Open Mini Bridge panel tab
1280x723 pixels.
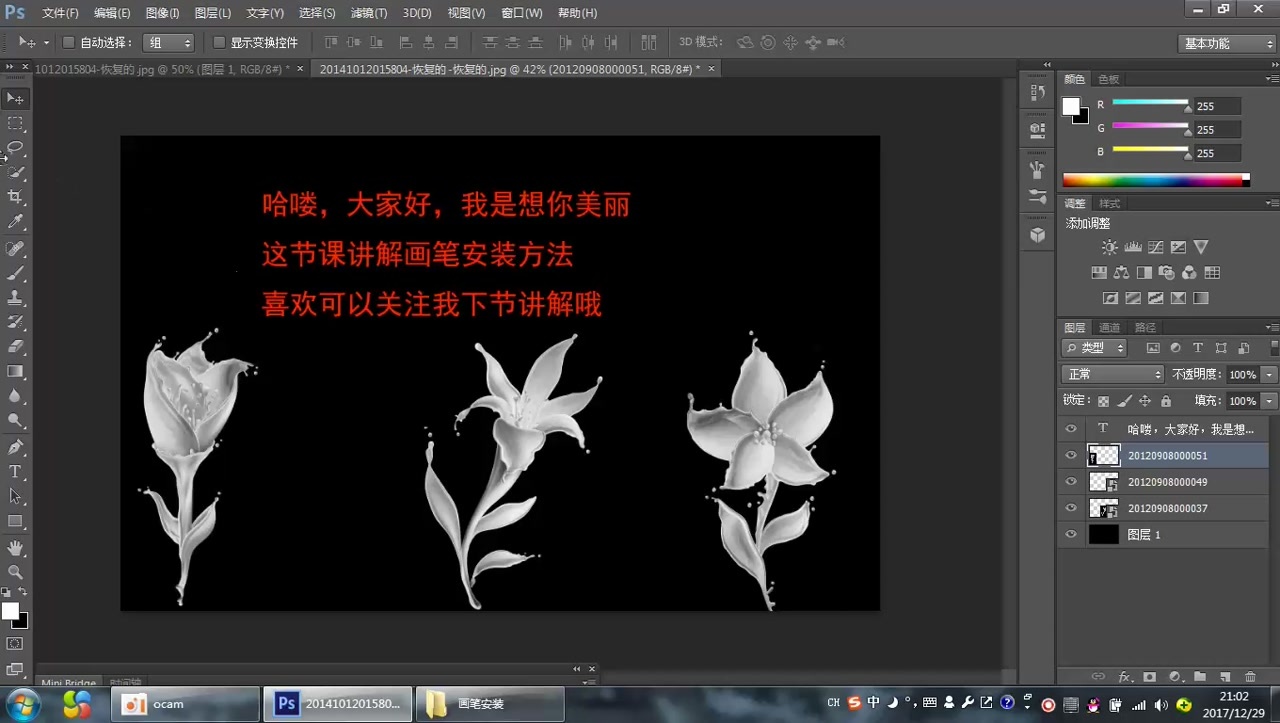68,683
